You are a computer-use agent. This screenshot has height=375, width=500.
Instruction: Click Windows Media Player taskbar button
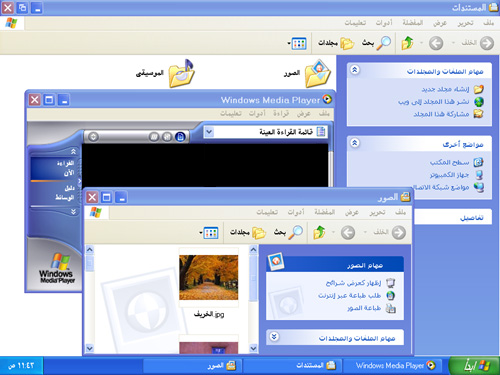coord(392,366)
